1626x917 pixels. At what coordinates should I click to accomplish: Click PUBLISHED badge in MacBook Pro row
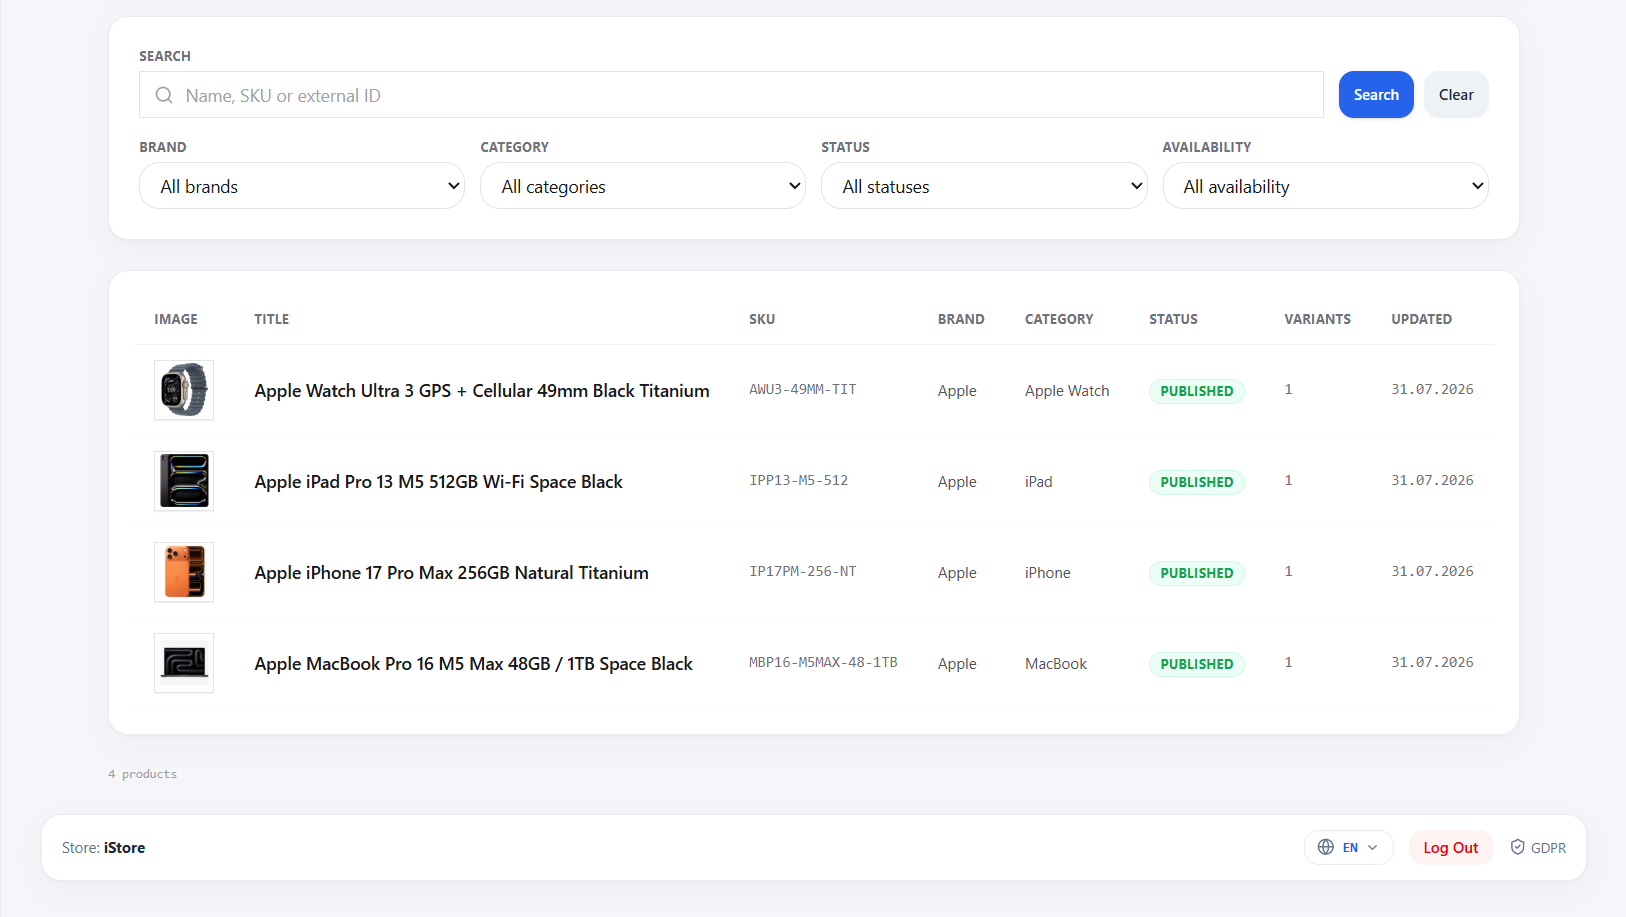coord(1197,664)
